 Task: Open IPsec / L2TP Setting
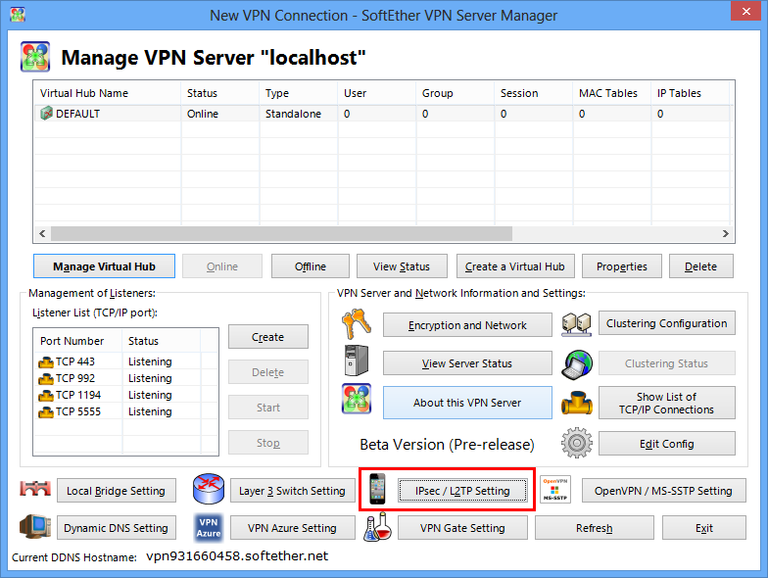pos(463,490)
